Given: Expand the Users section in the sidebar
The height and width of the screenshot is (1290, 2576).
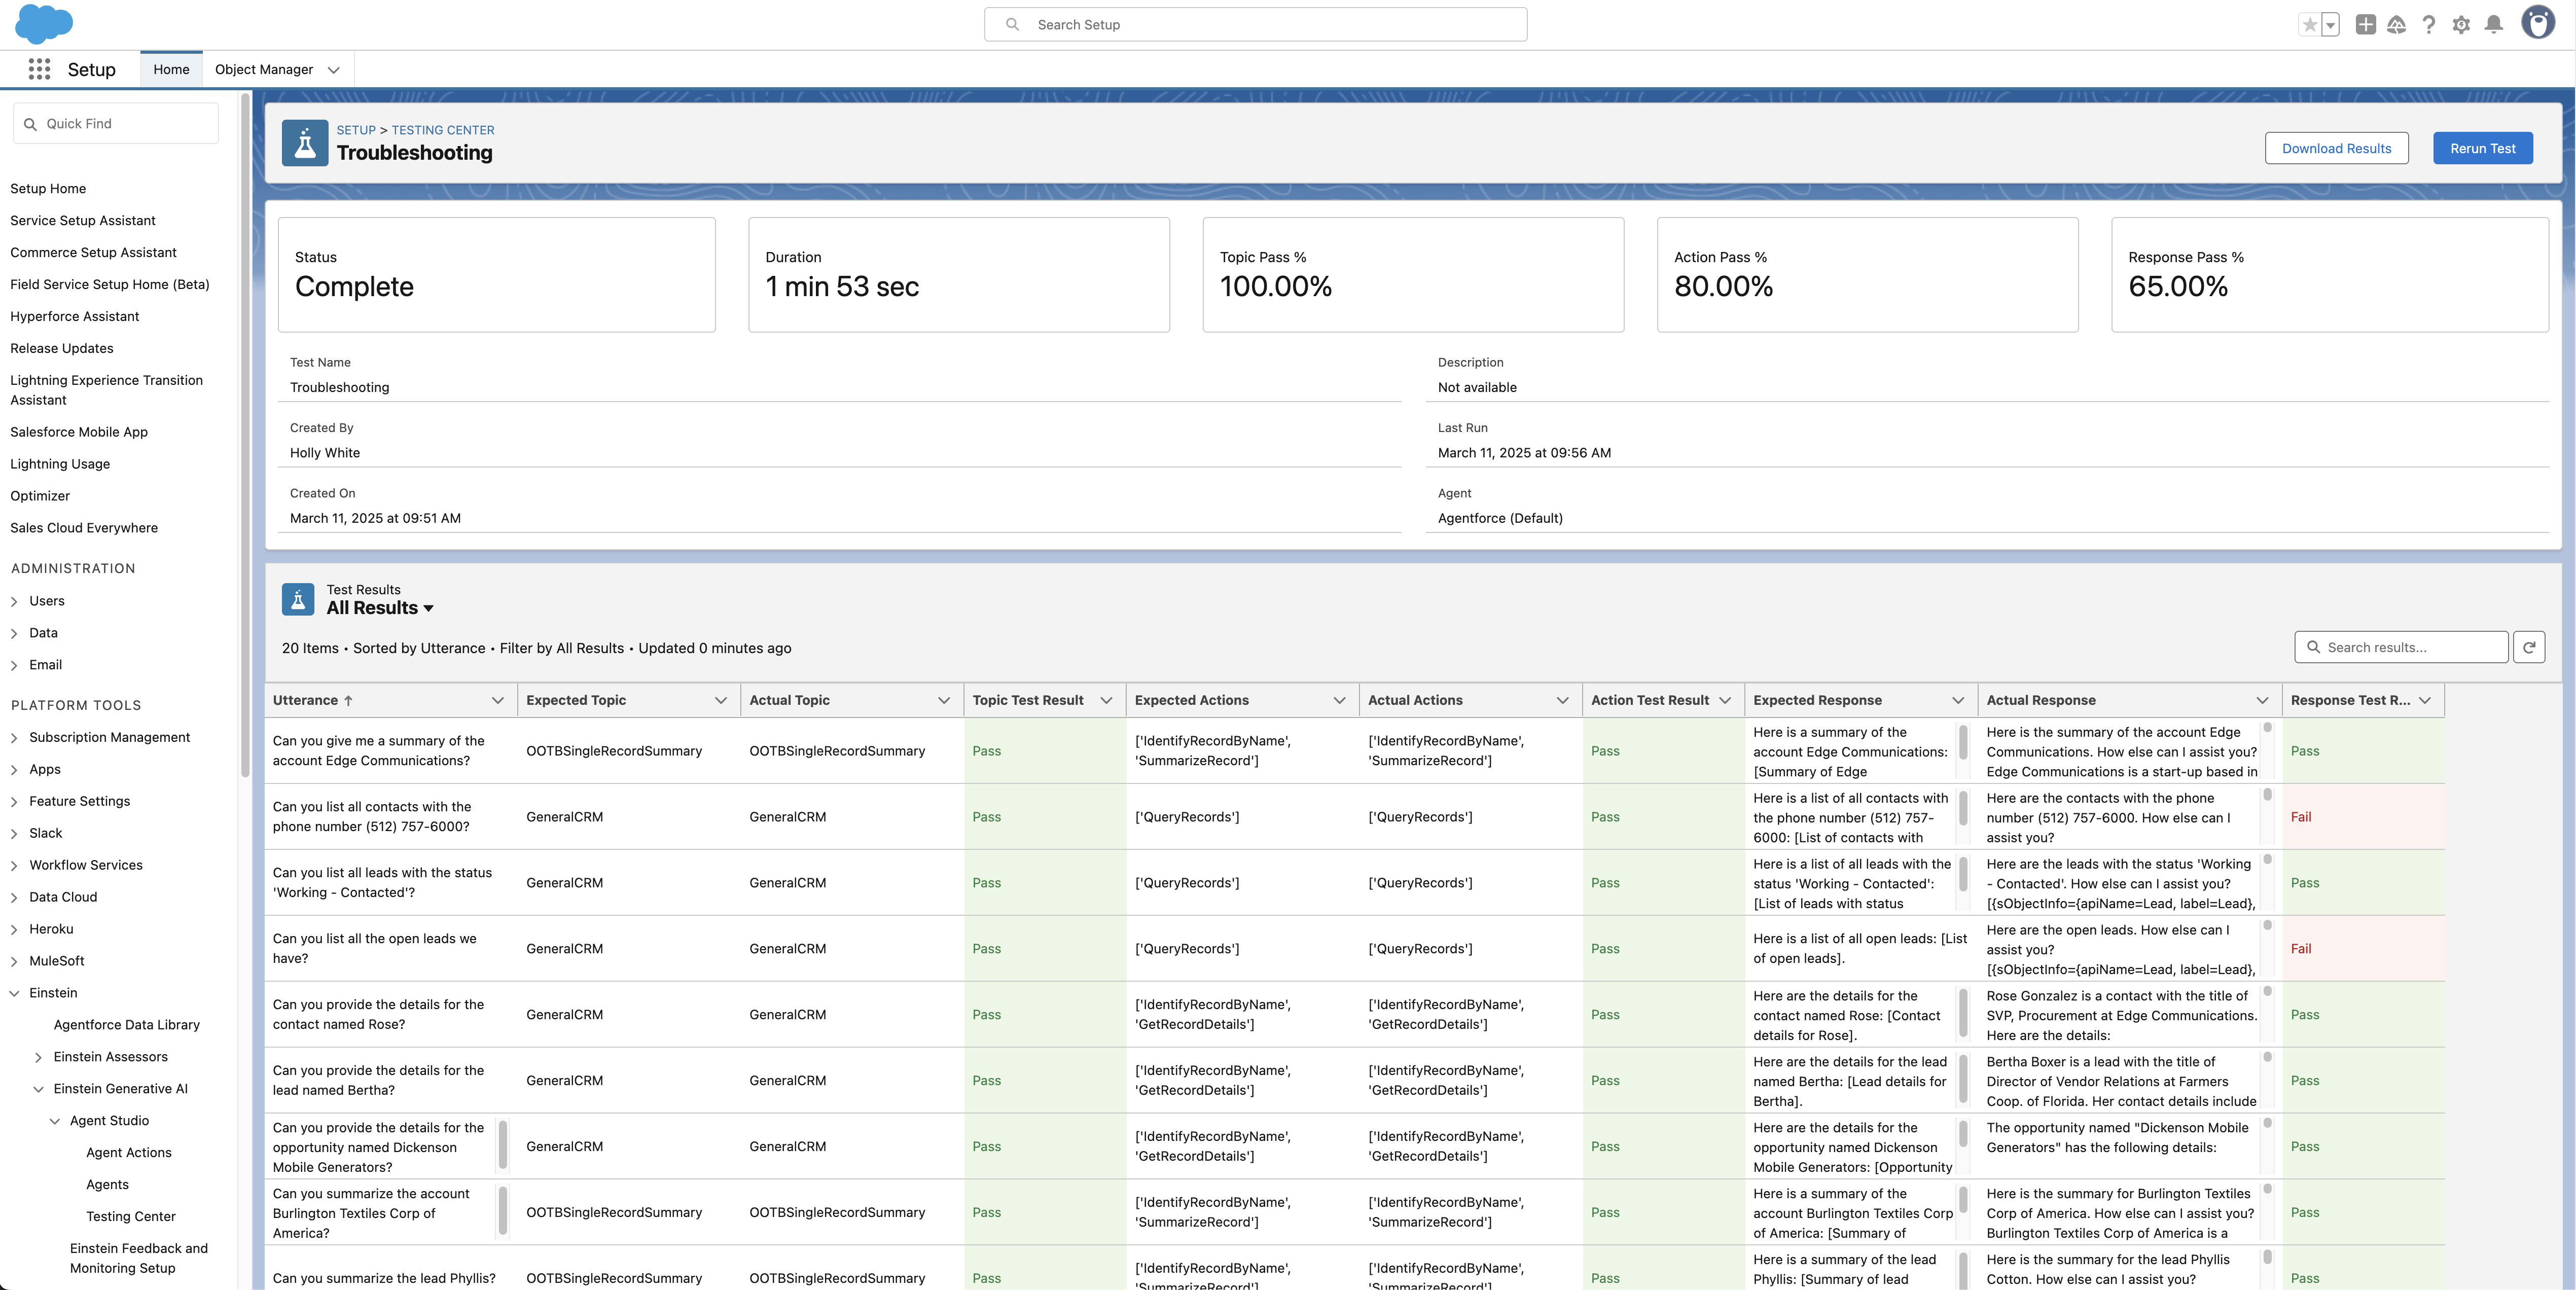Looking at the screenshot, I should pyautogui.click(x=15, y=601).
